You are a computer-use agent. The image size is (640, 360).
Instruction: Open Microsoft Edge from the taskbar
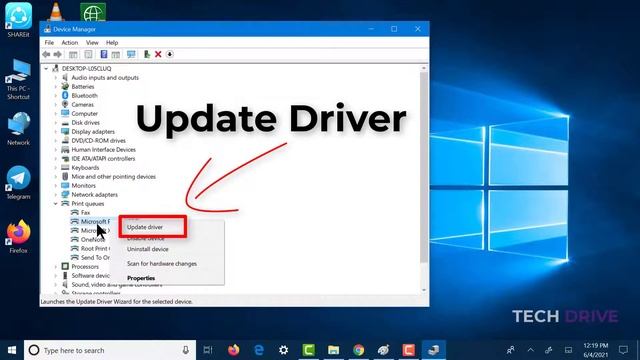259,350
